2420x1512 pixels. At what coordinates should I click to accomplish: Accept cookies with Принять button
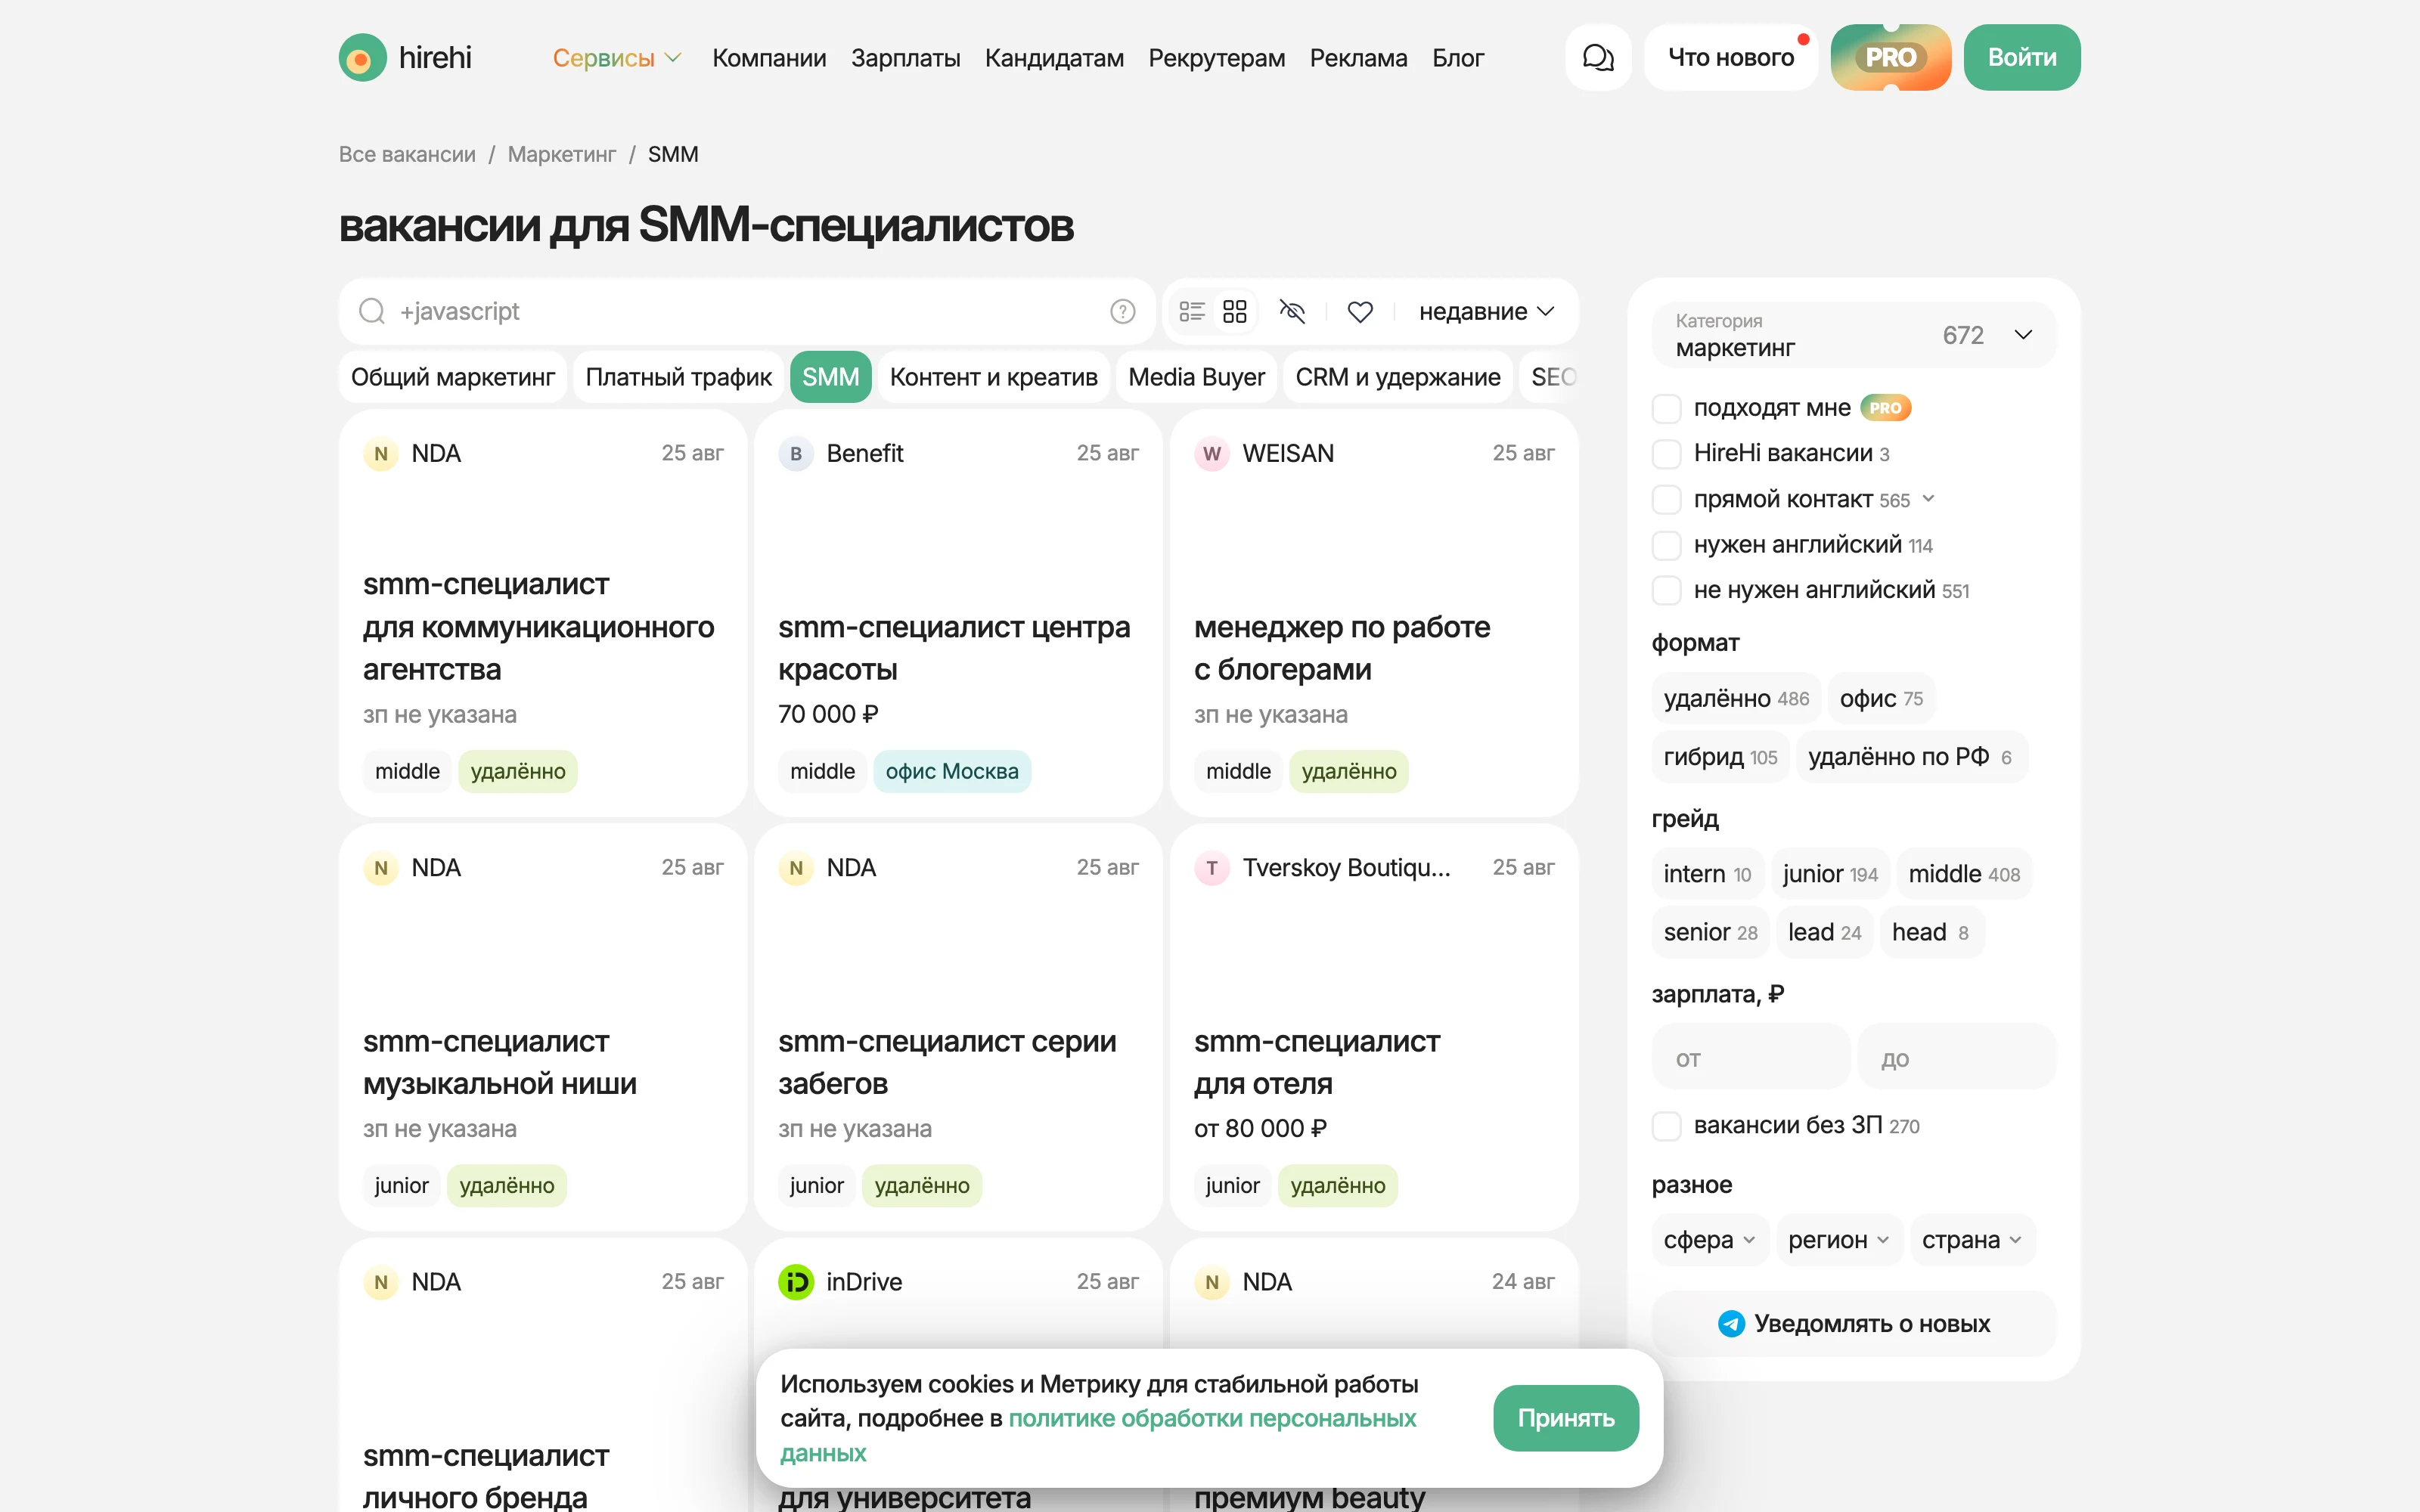(1565, 1418)
